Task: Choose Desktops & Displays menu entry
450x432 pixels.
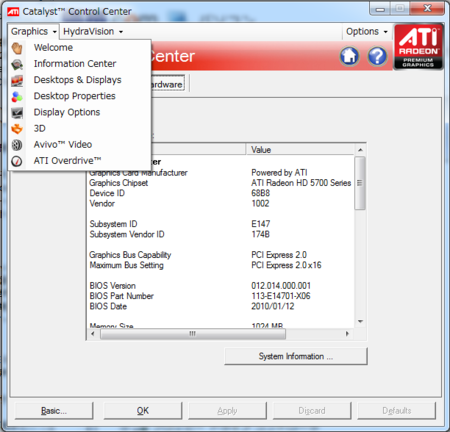Action: pyautogui.click(x=80, y=80)
